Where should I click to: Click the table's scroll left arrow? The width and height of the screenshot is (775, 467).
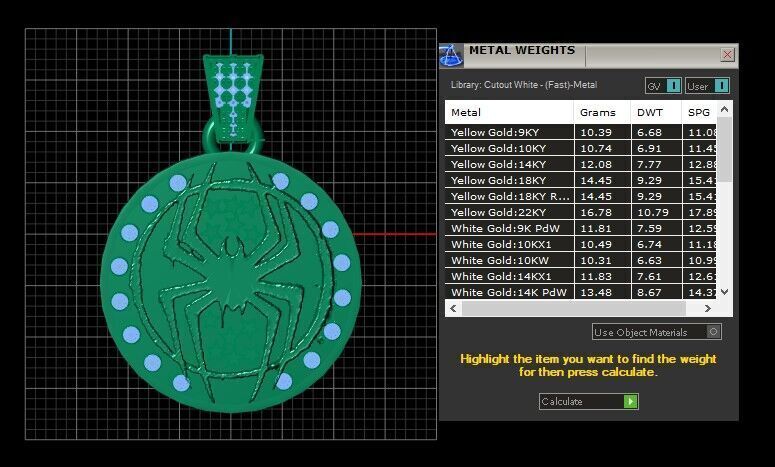(x=453, y=308)
